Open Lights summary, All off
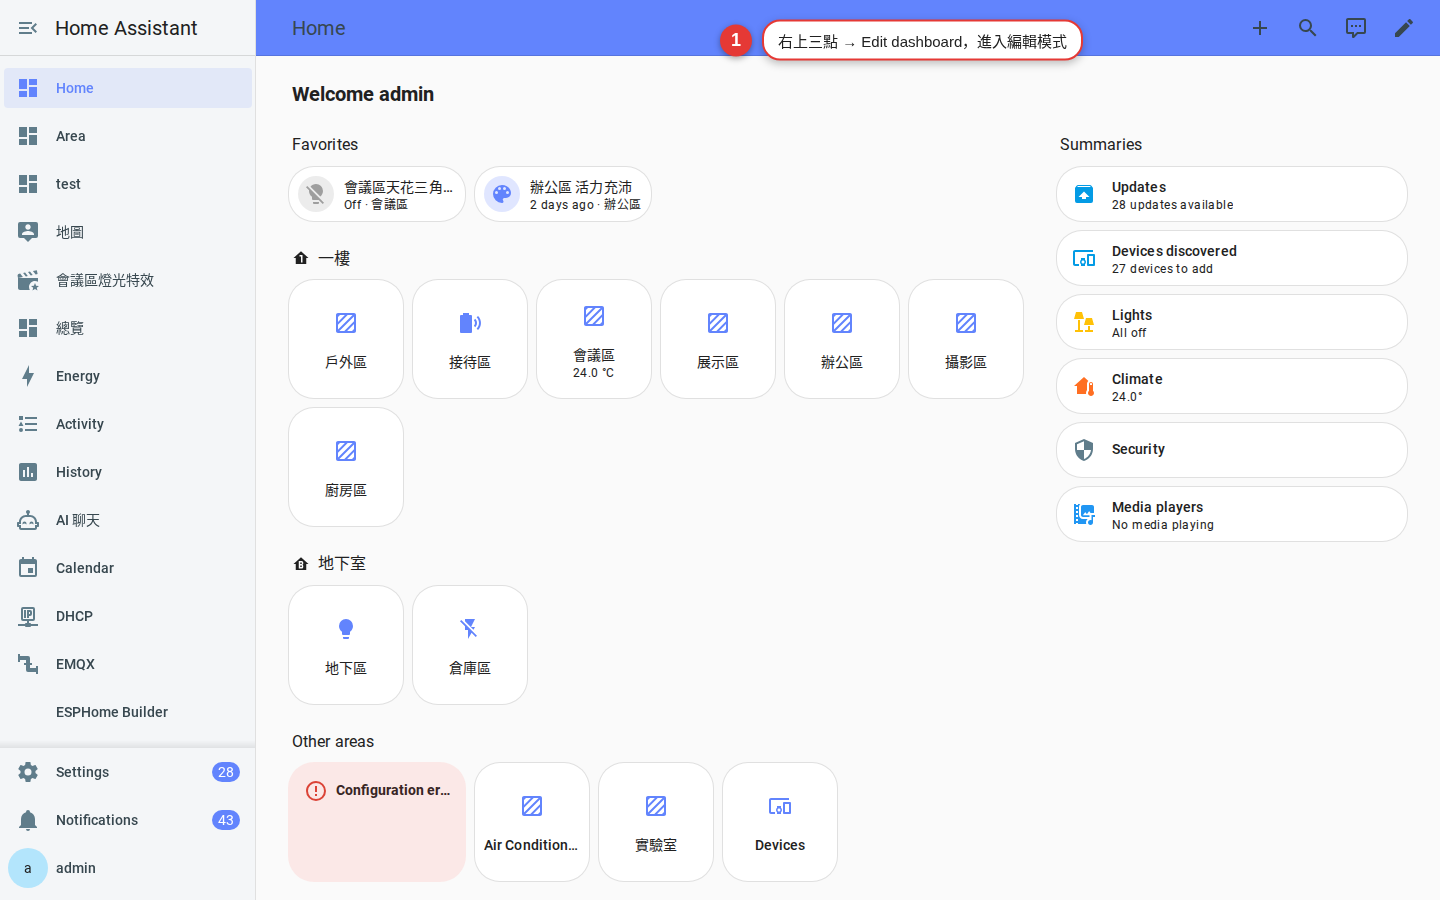Screen dimensions: 1440x900 click(1232, 322)
